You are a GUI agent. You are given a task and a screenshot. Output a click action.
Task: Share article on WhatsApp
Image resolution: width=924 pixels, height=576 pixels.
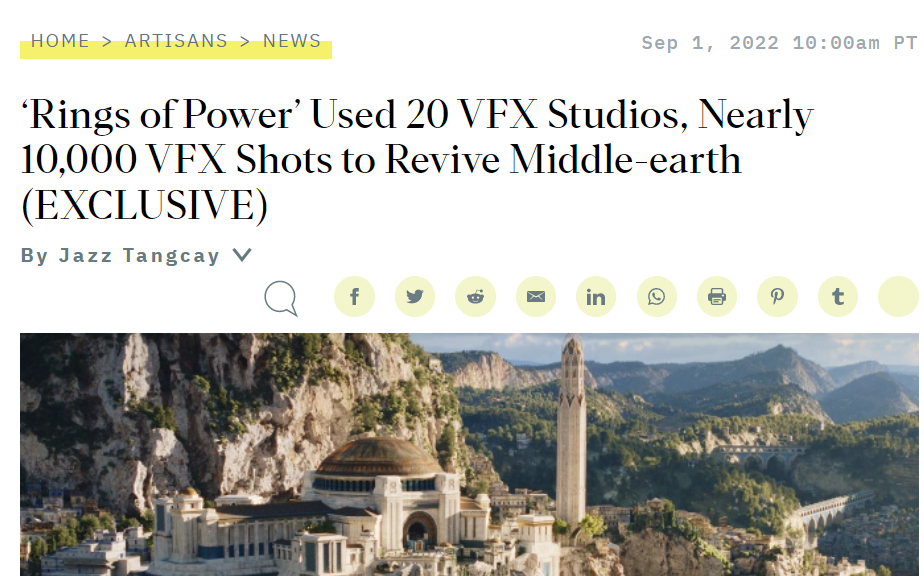656,297
